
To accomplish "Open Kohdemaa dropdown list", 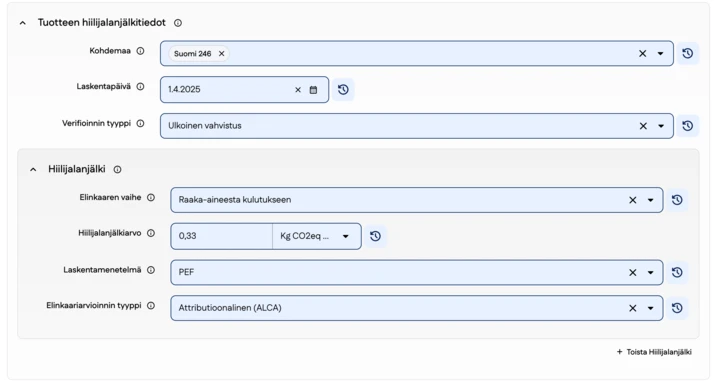I will pos(660,54).
